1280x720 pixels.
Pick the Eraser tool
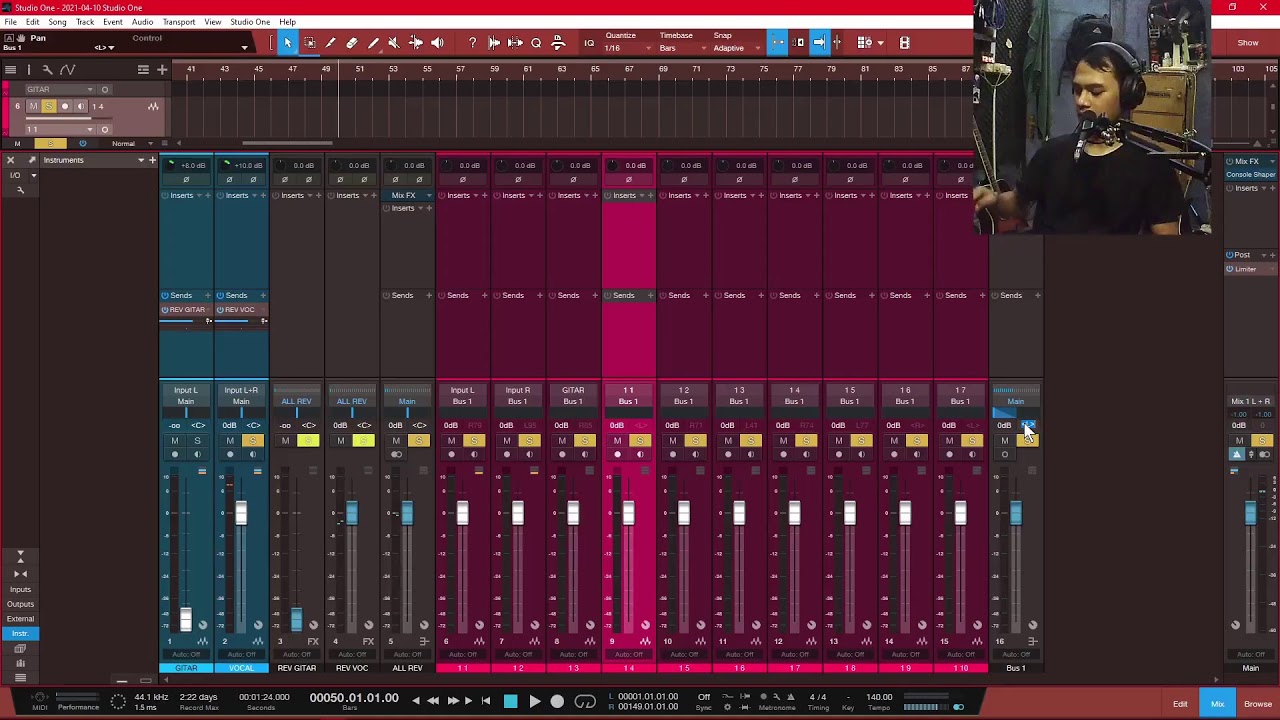tap(351, 43)
